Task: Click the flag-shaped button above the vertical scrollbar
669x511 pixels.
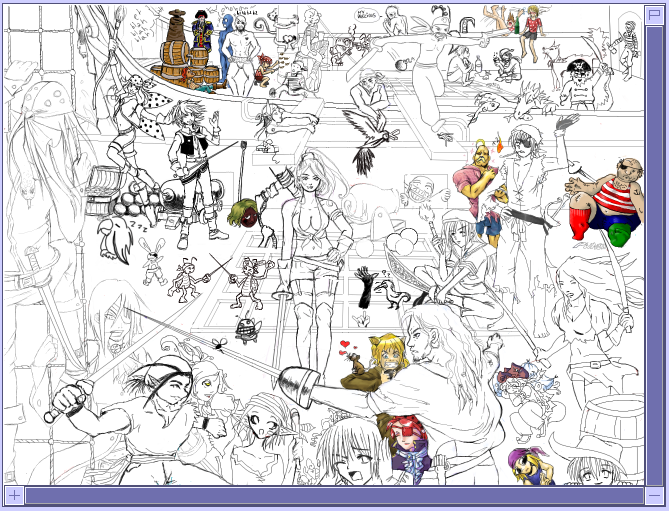Action: 654,15
